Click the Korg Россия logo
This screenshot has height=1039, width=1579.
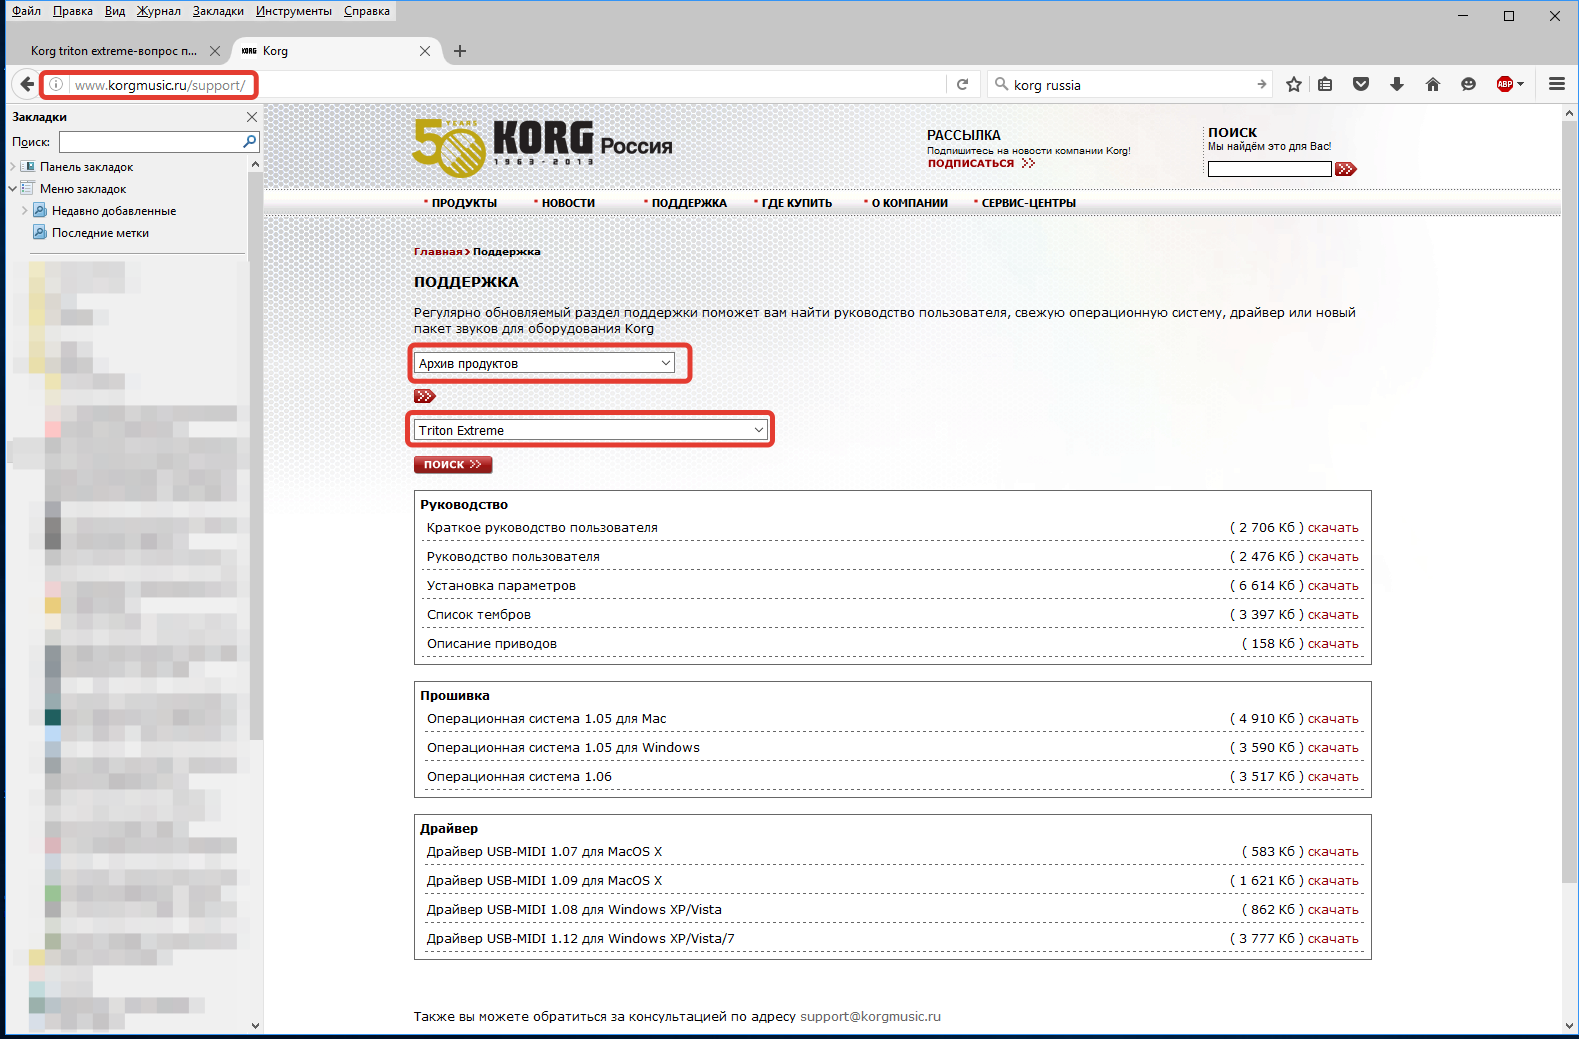(543, 147)
